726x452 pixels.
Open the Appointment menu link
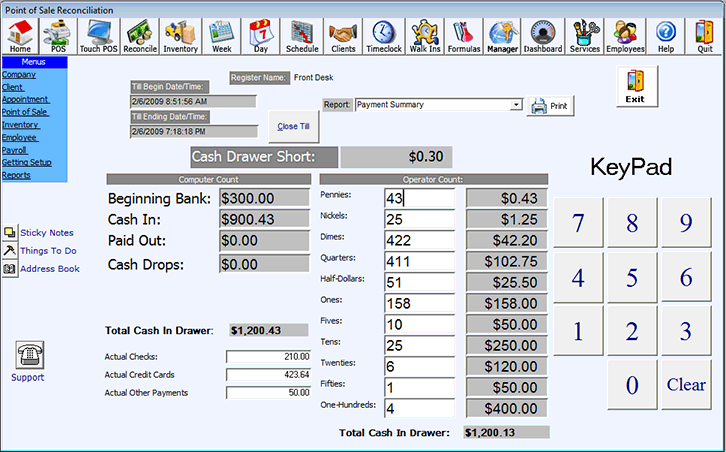[x=26, y=100]
